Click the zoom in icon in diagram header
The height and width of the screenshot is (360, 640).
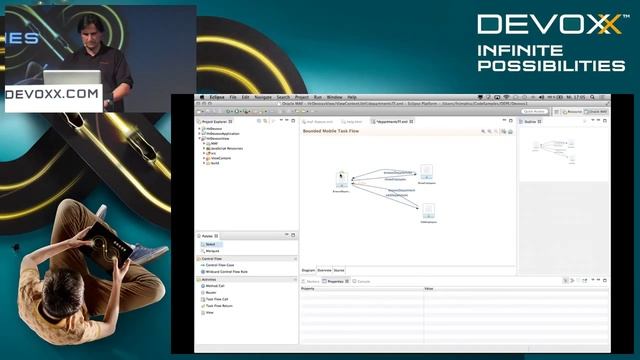coord(483,131)
